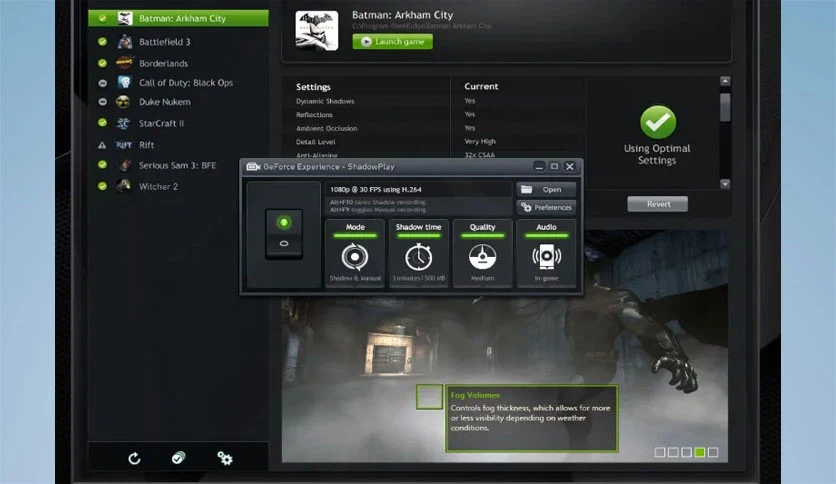
Task: Click the Call of Duty game icon
Action: point(124,82)
